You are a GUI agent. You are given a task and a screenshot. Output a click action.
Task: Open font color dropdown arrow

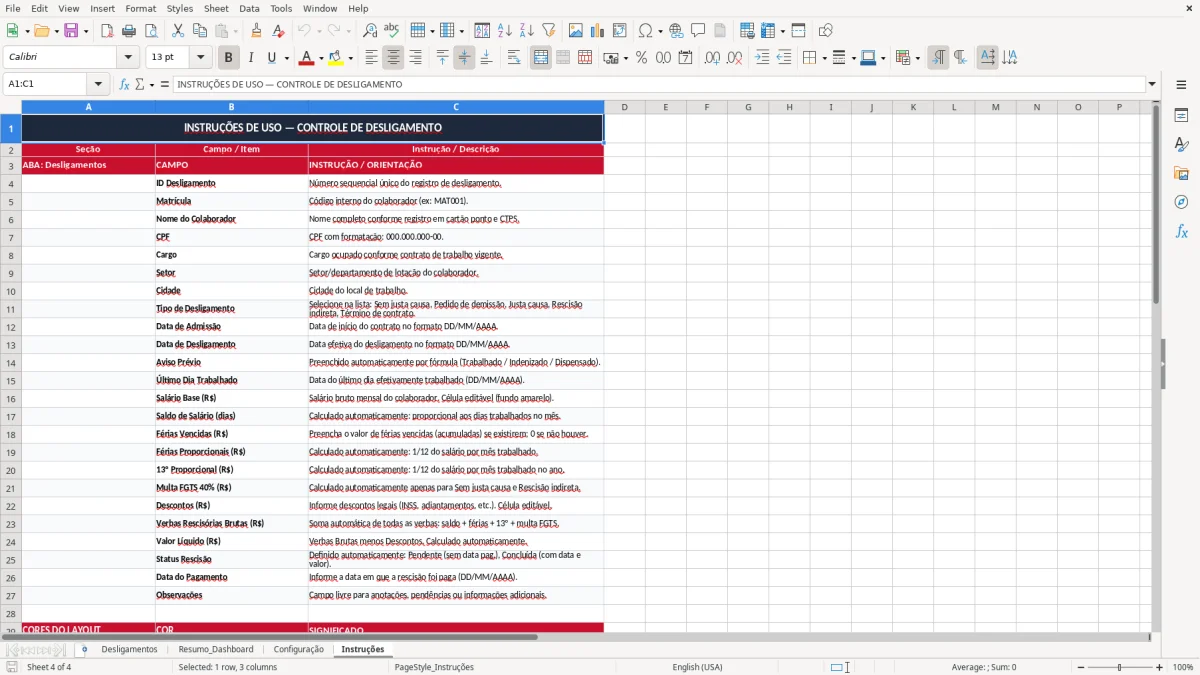point(321,58)
